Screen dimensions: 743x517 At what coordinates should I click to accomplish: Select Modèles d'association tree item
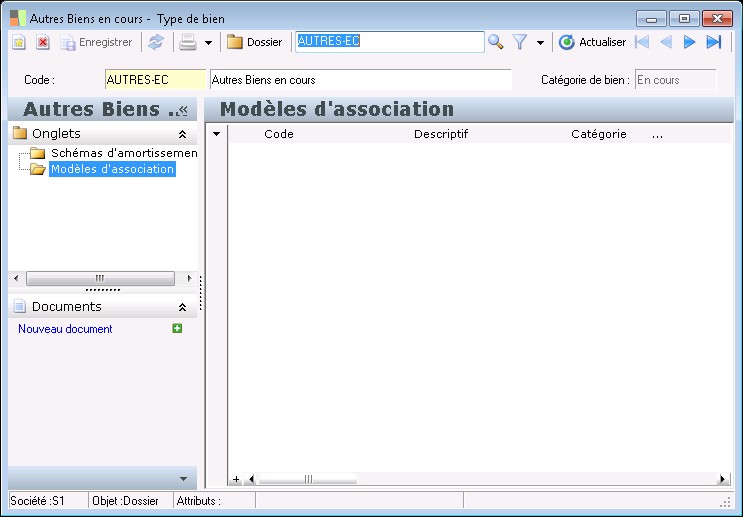tap(112, 169)
